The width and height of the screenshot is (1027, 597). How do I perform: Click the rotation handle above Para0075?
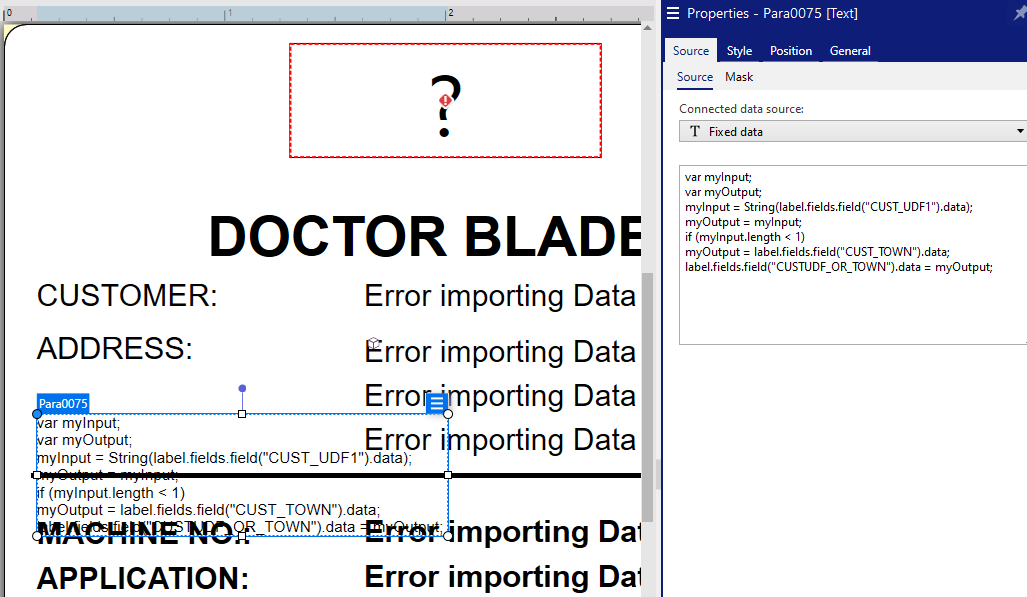pyautogui.click(x=242, y=389)
